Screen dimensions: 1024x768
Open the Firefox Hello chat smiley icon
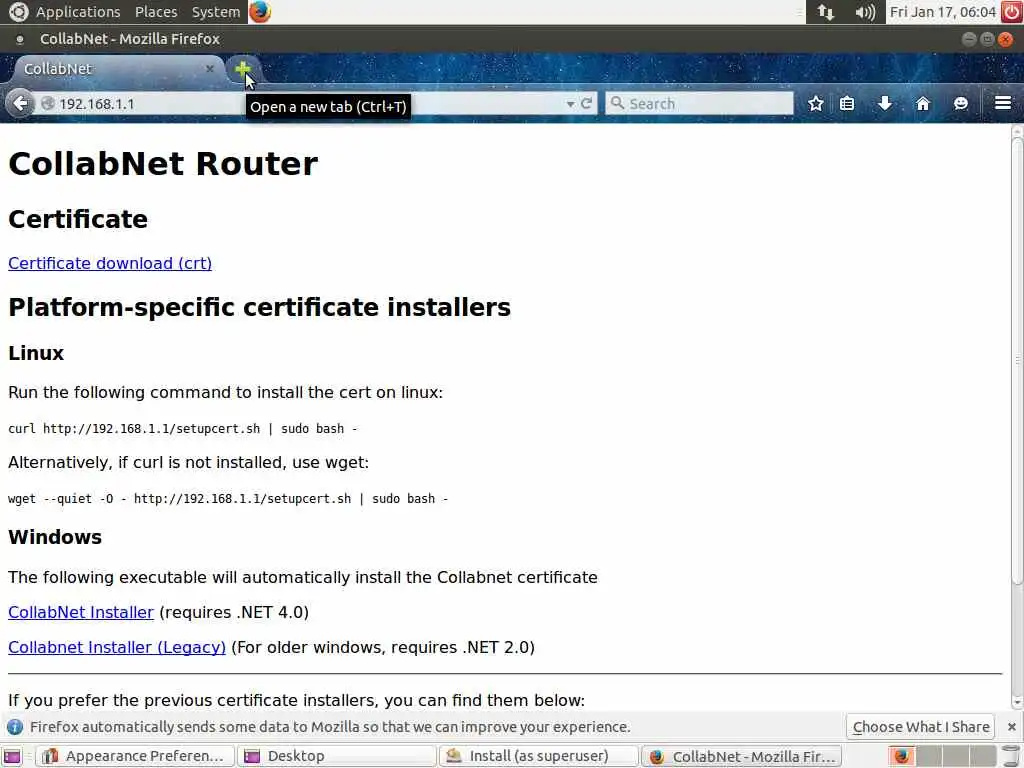tap(961, 103)
